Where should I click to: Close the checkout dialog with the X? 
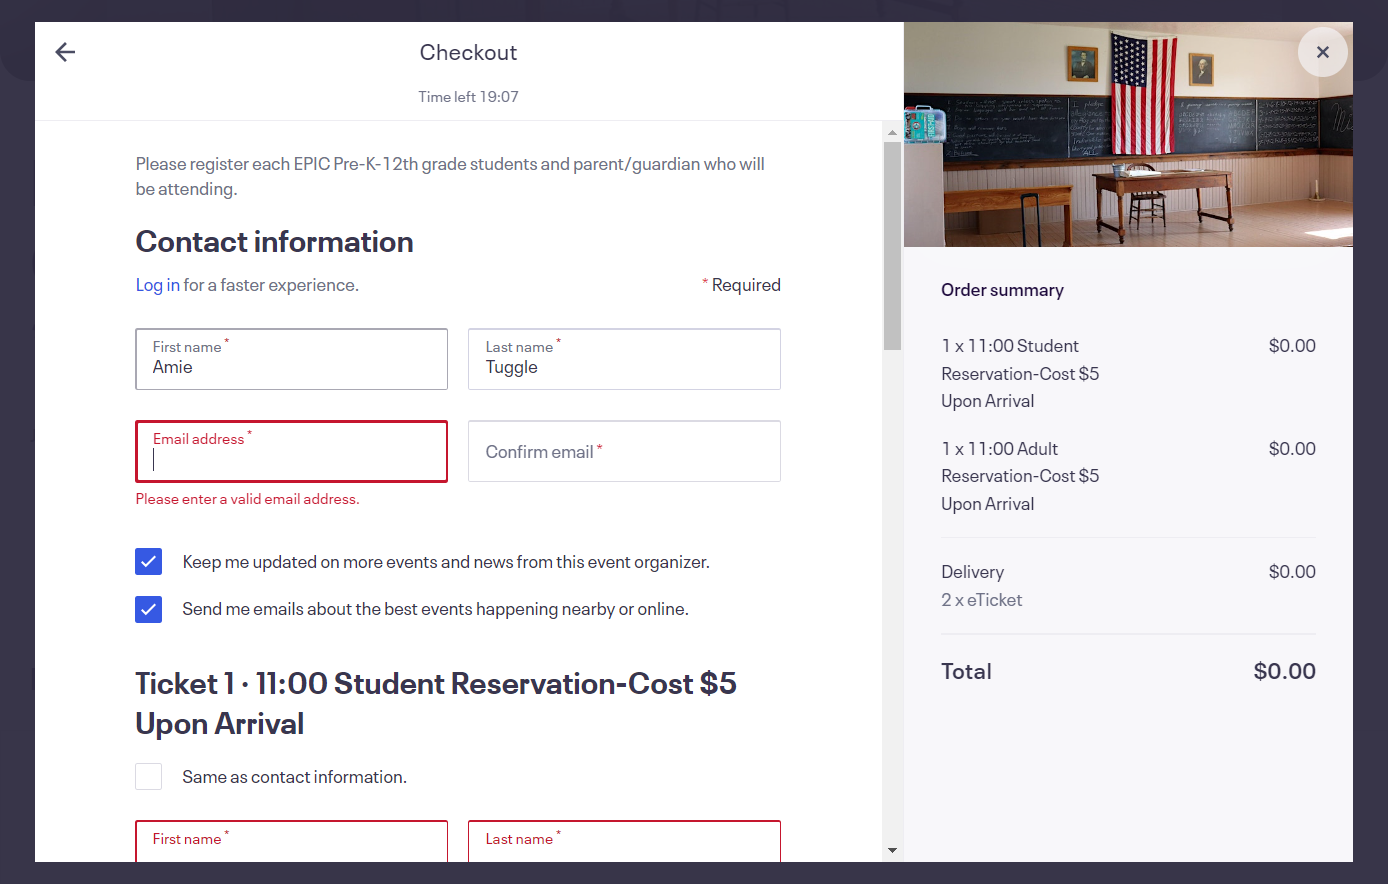(1323, 52)
